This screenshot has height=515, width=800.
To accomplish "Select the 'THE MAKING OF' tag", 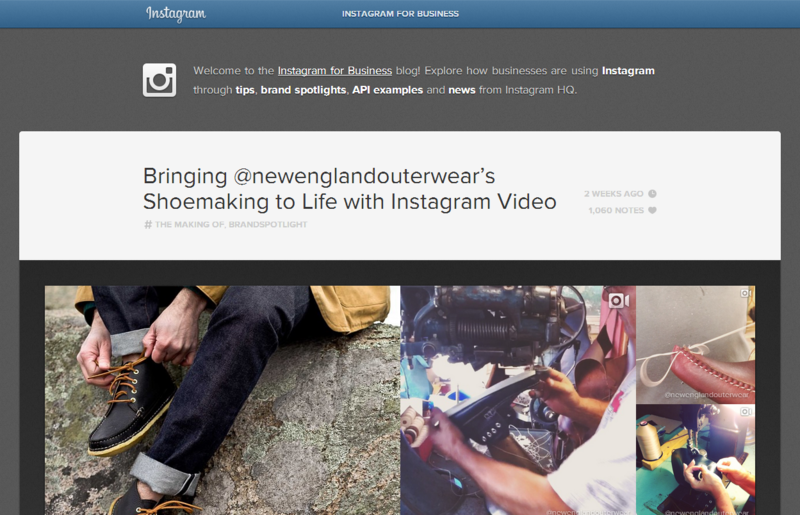I will (189, 224).
